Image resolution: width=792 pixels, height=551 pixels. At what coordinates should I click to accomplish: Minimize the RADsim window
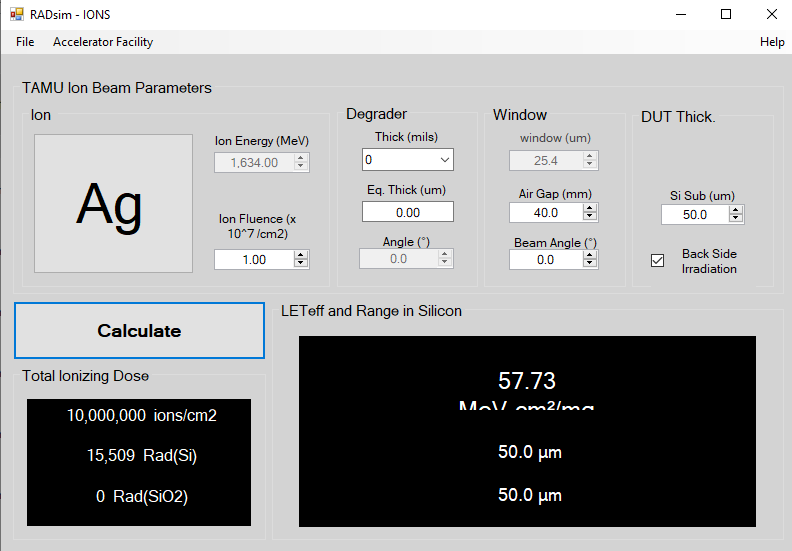681,14
